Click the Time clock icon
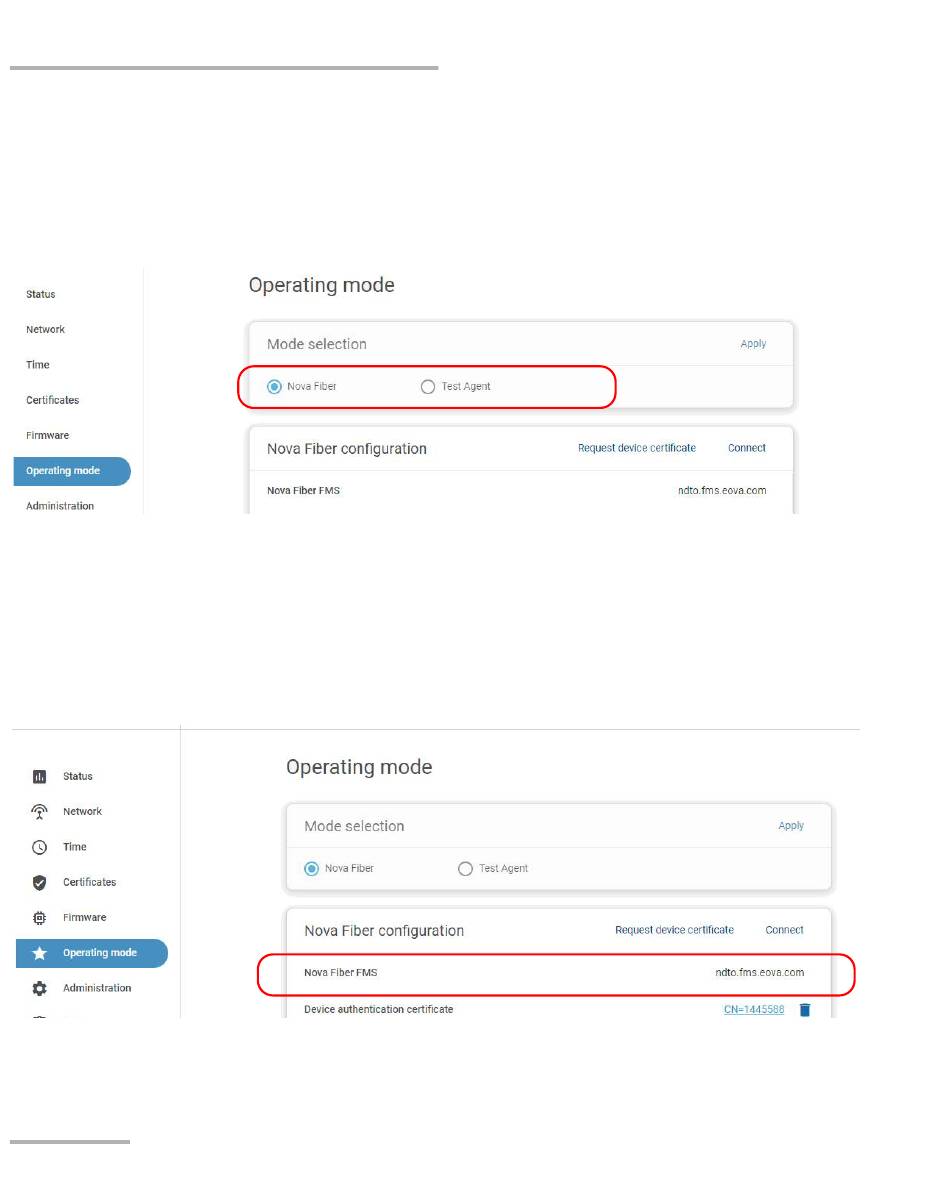The width and height of the screenshot is (950, 1181). [39, 847]
